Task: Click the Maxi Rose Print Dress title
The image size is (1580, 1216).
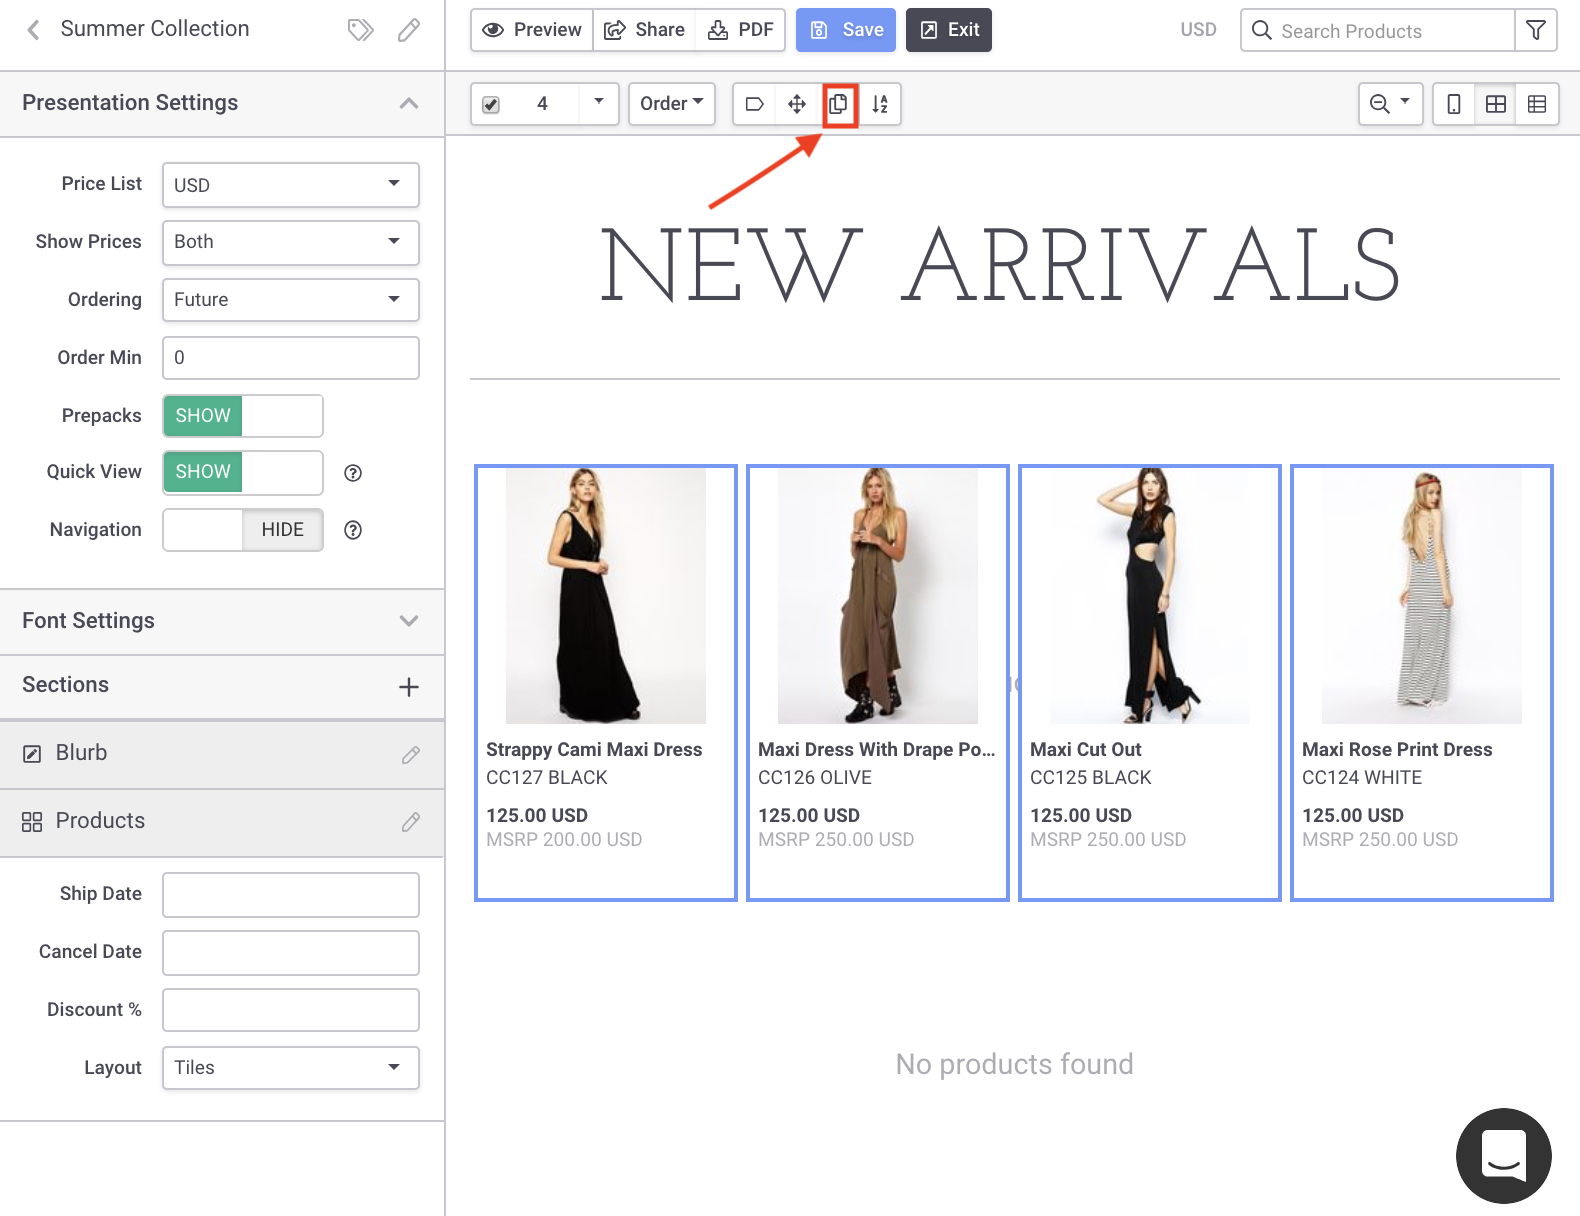Action: pos(1397,750)
